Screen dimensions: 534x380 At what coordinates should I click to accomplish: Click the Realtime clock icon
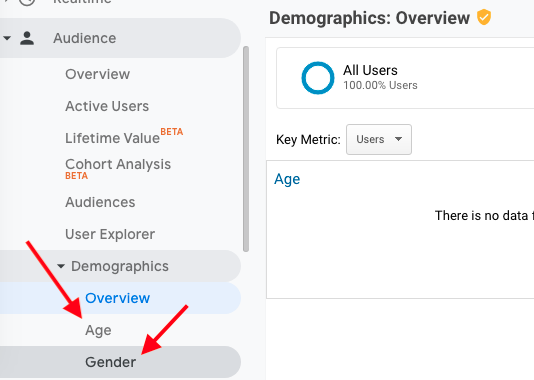27,2
